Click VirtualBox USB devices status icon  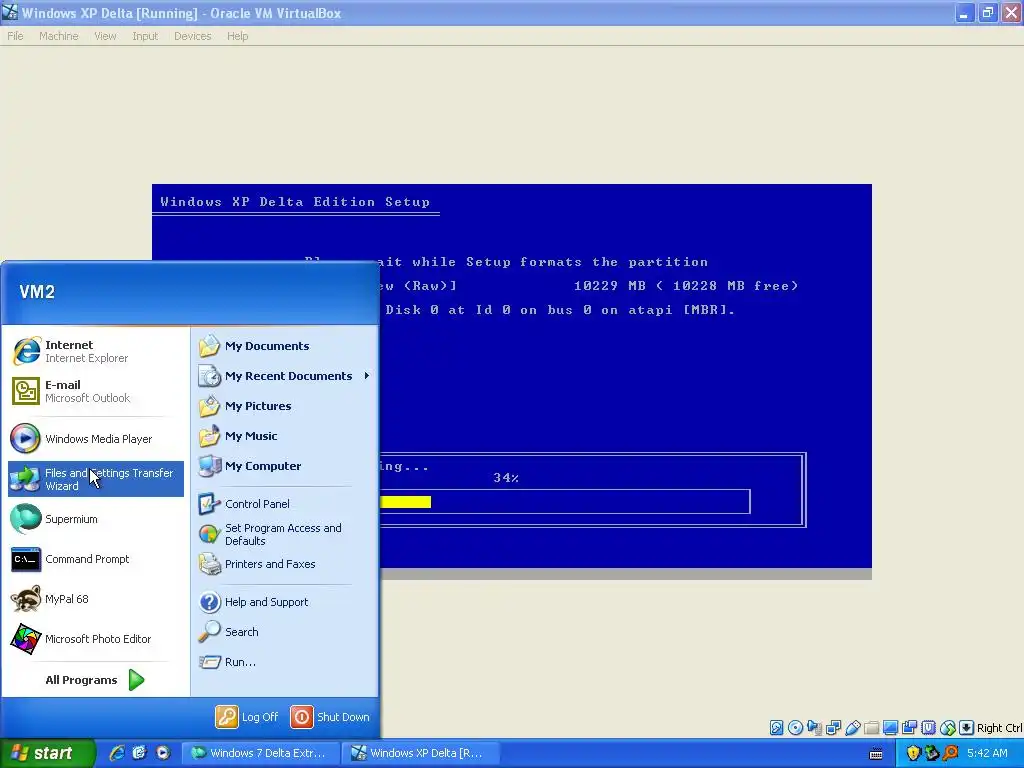[x=852, y=728]
